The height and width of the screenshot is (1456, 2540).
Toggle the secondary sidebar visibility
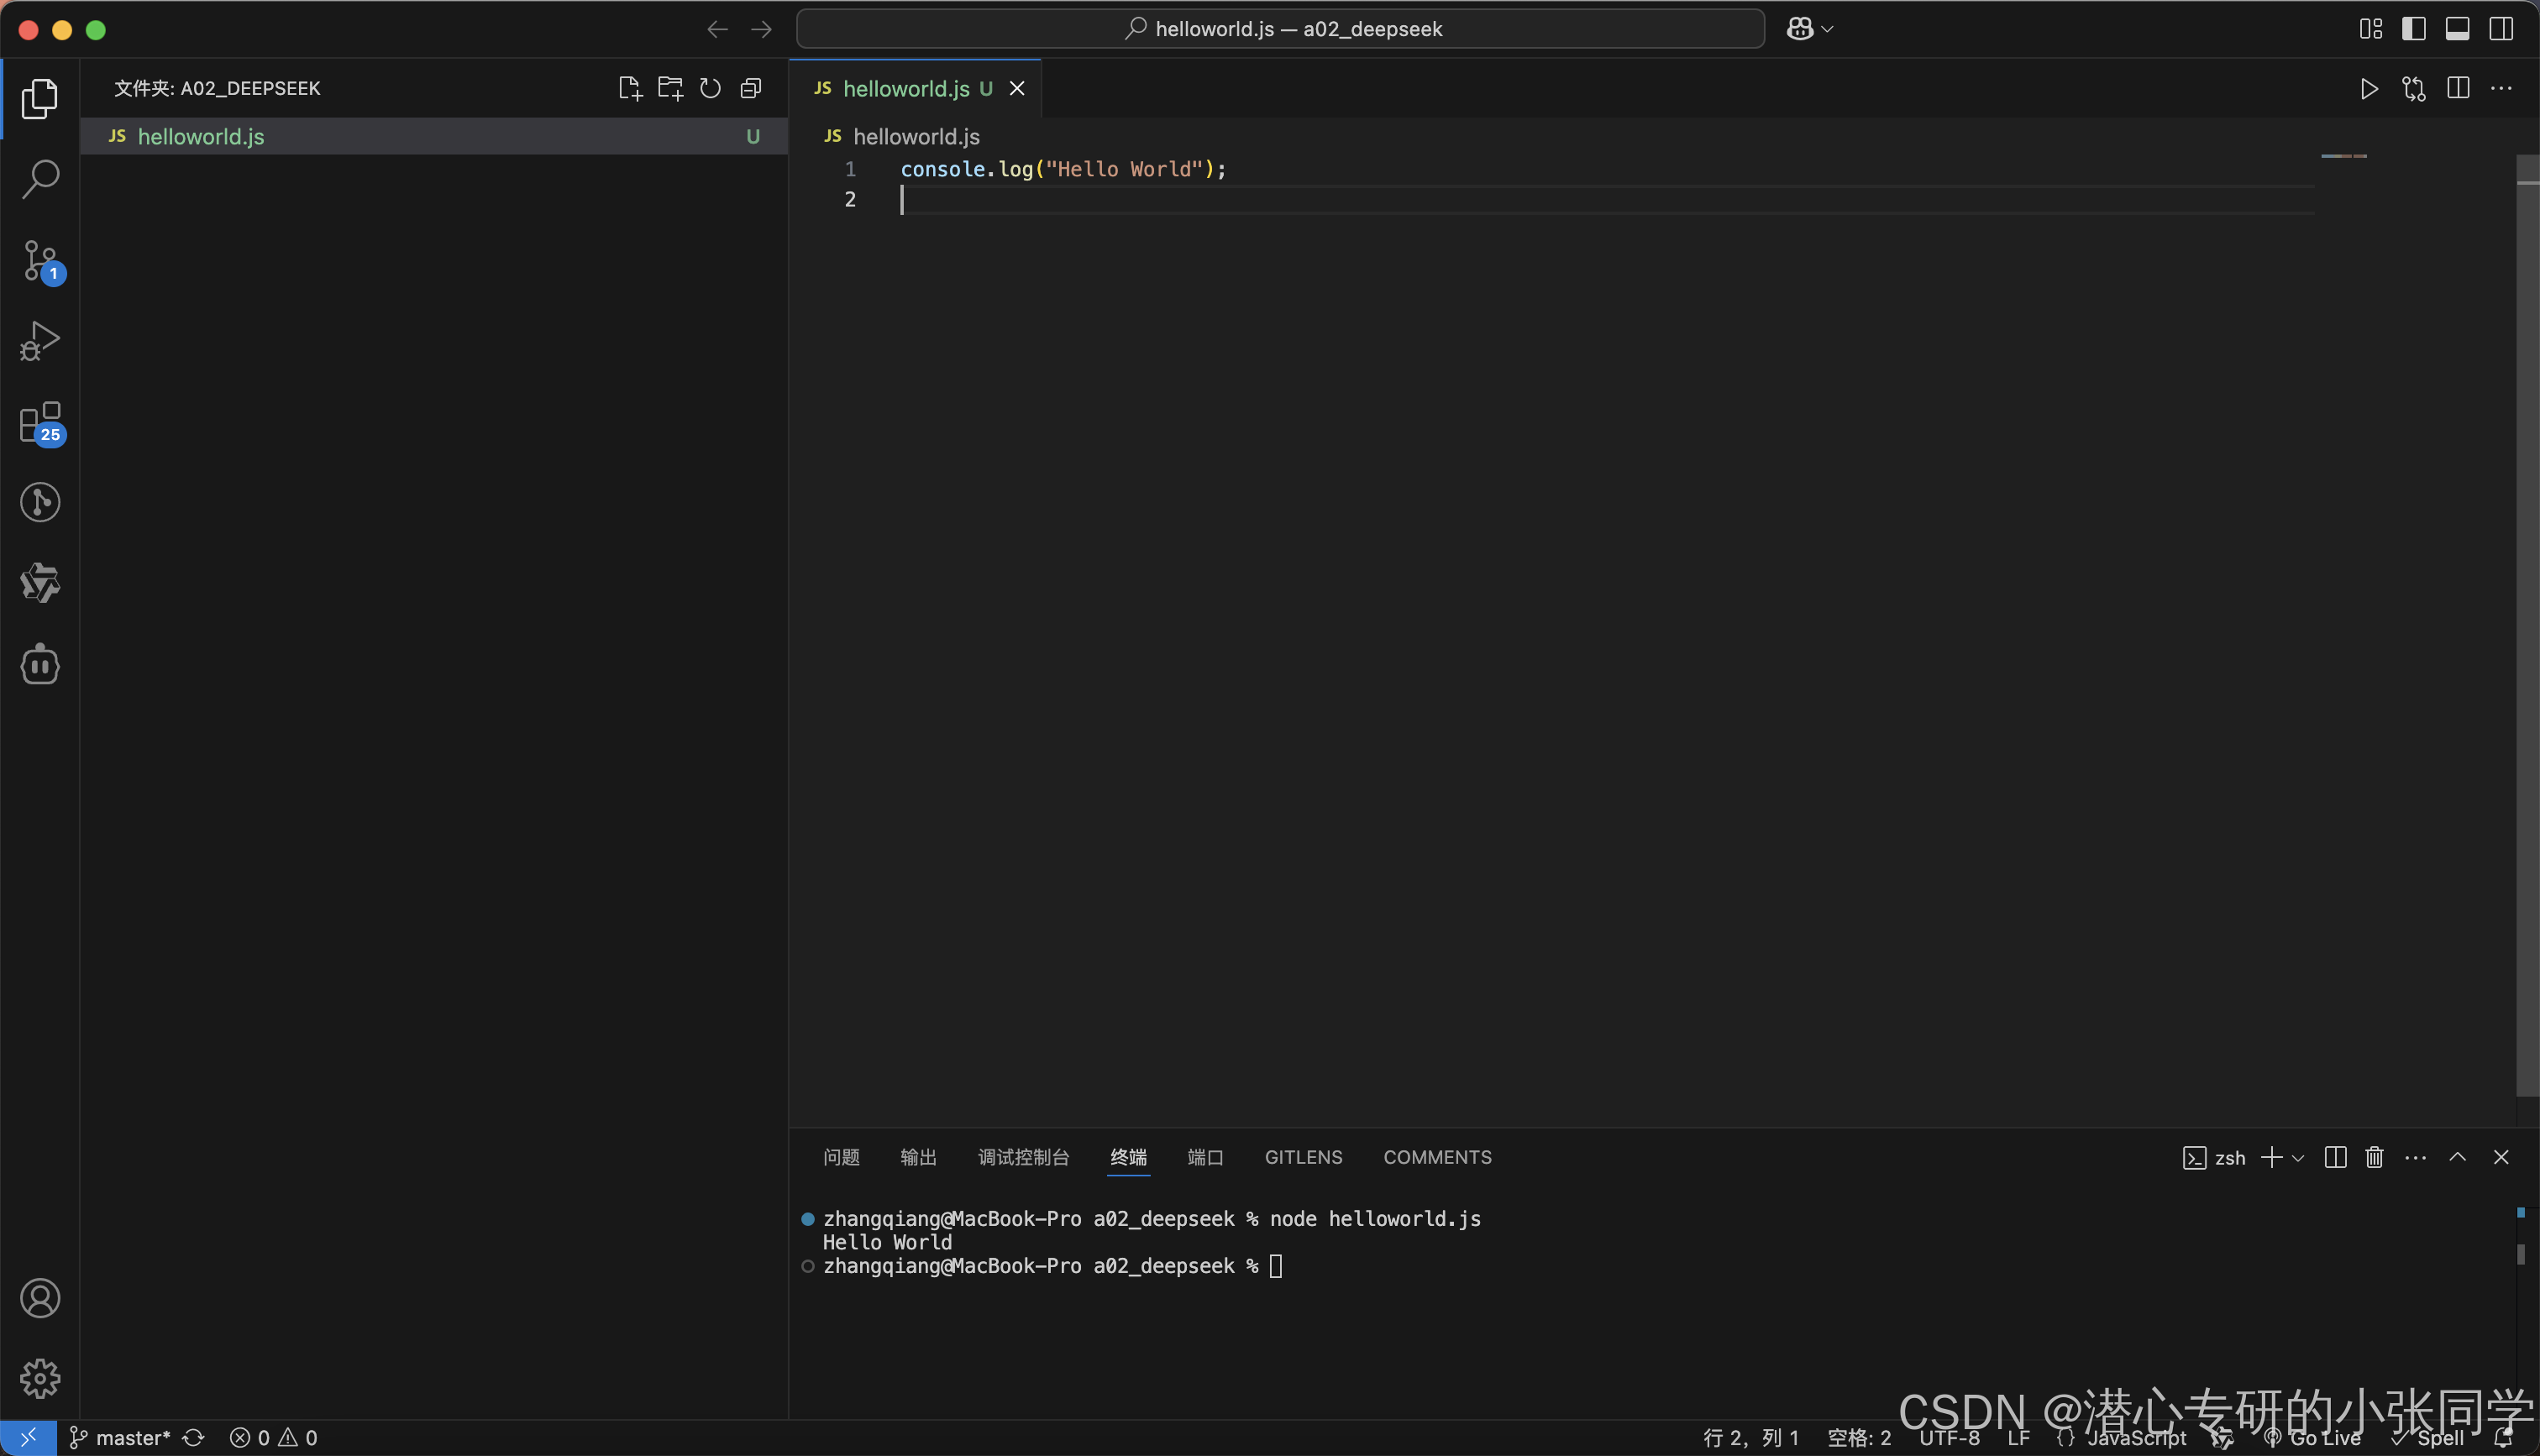tap(2501, 29)
